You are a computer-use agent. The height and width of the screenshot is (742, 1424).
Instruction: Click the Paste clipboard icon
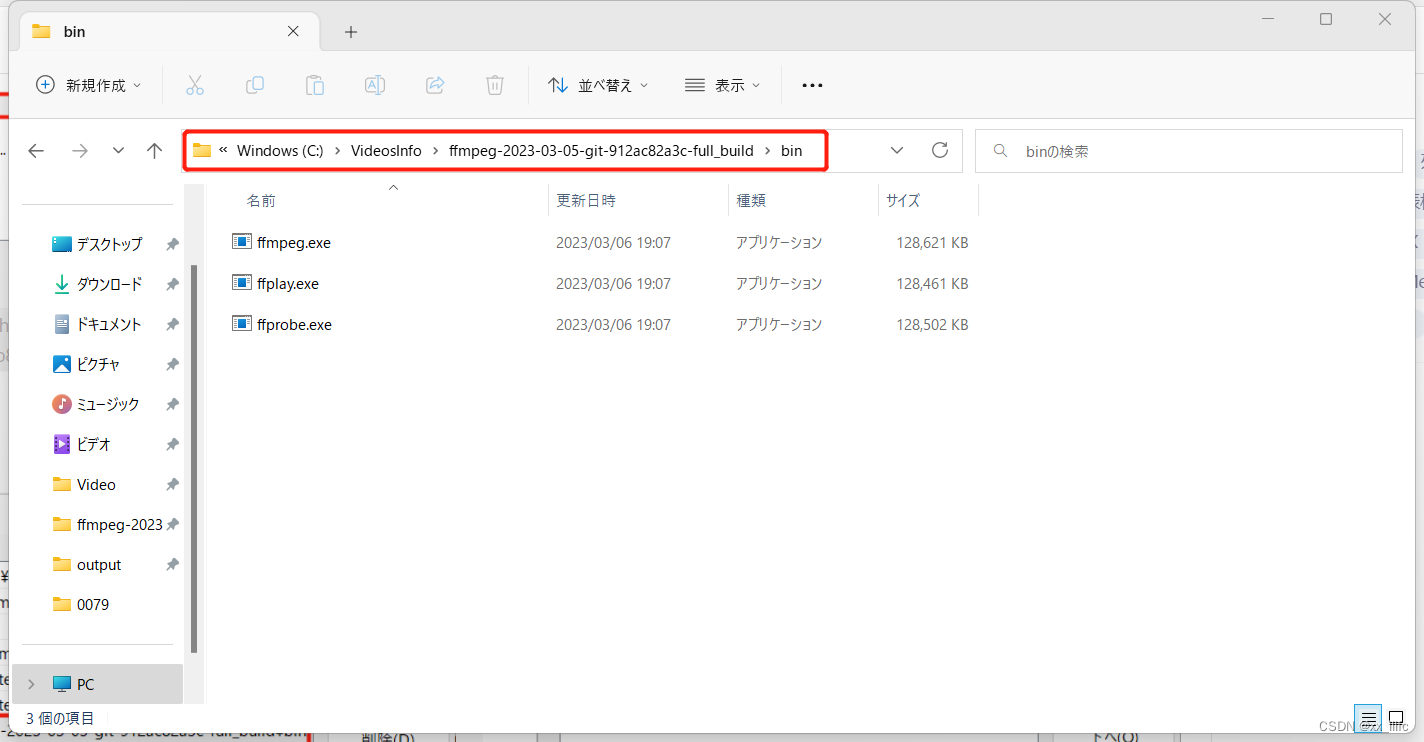(x=315, y=85)
